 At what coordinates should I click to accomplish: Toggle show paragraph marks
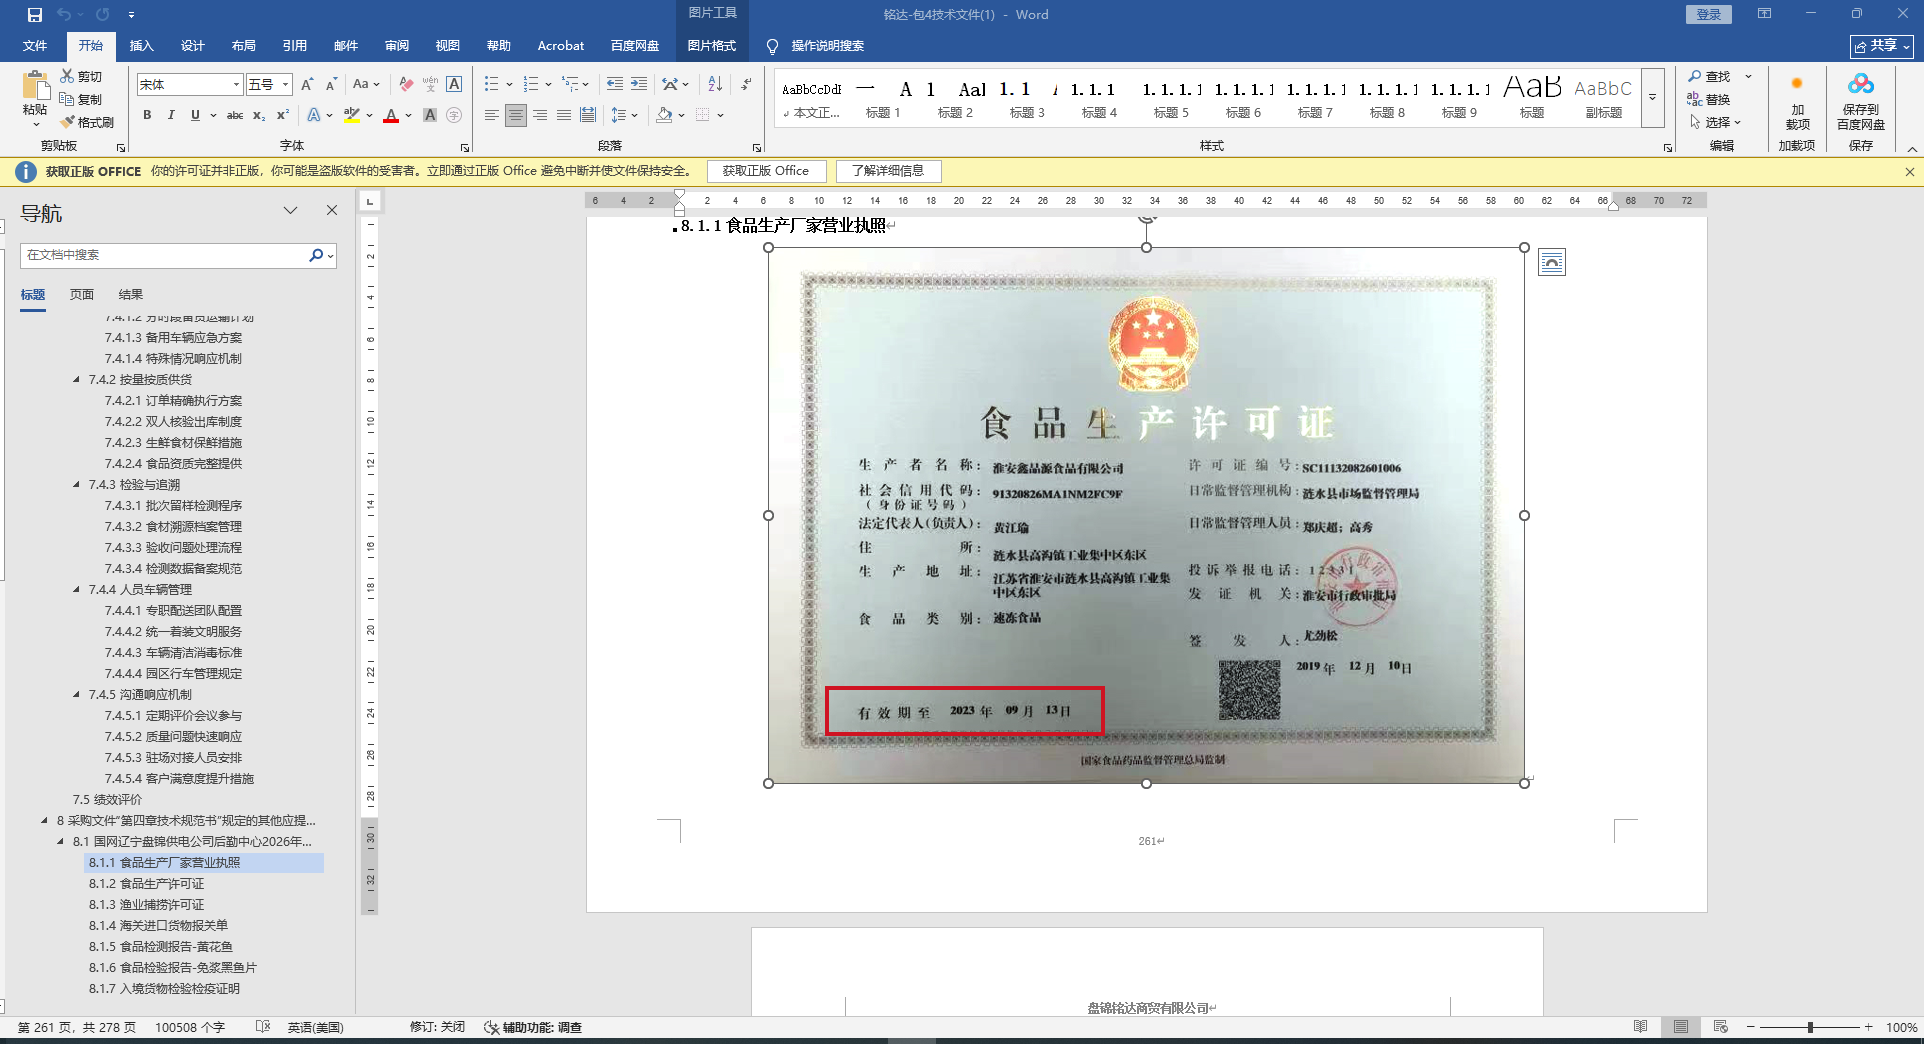click(746, 85)
